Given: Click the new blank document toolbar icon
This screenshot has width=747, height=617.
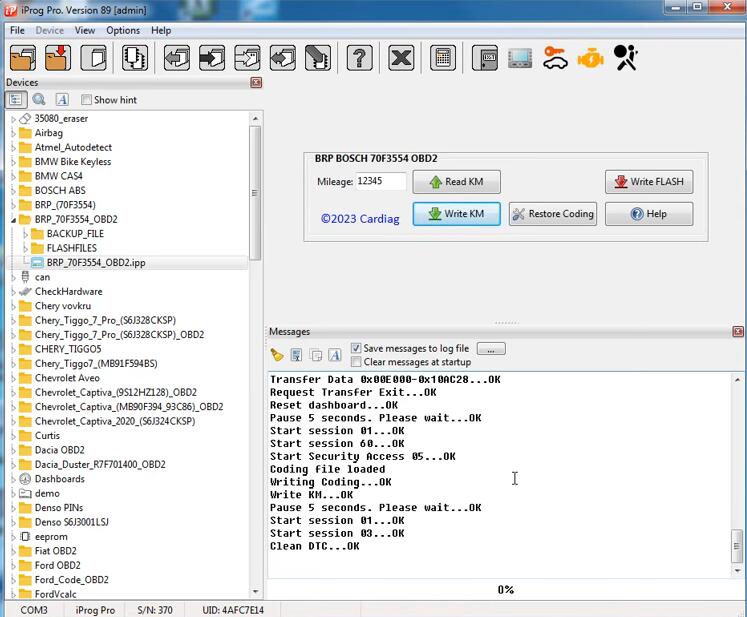Looking at the screenshot, I should (x=93, y=58).
